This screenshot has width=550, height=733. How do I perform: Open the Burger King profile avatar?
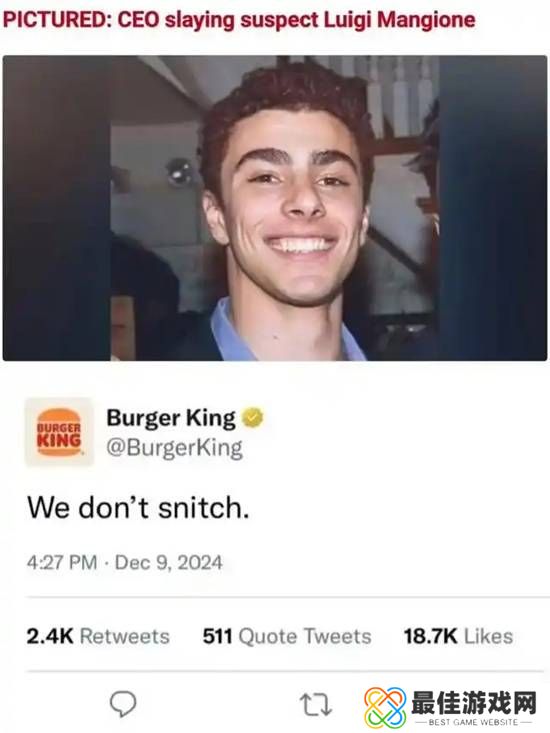[59, 432]
